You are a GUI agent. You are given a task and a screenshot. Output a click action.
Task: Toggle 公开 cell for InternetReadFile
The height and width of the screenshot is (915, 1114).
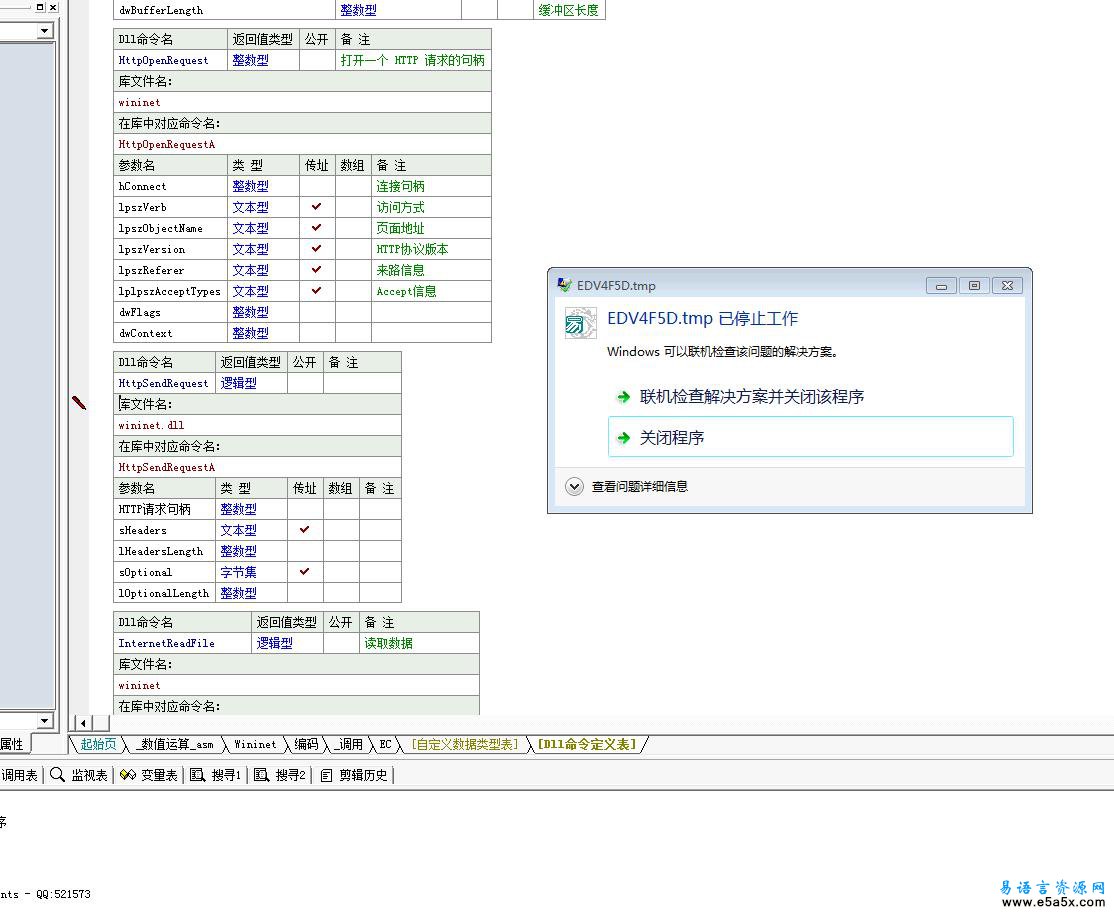[x=340, y=643]
